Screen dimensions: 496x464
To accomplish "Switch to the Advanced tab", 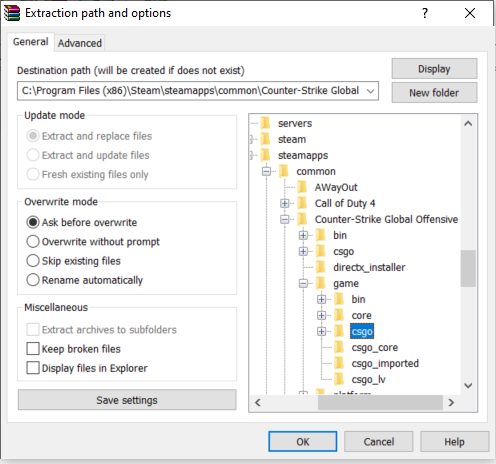I will [80, 43].
